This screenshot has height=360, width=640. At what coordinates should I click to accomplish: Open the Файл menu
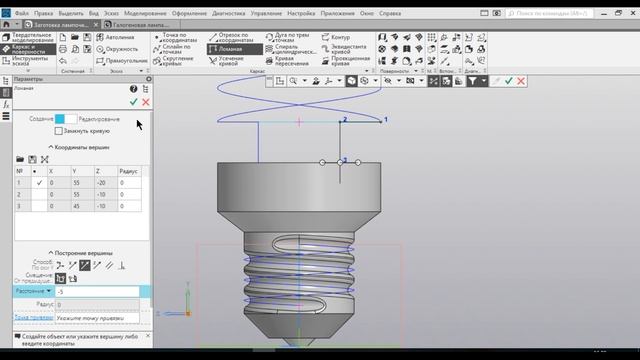click(x=22, y=13)
